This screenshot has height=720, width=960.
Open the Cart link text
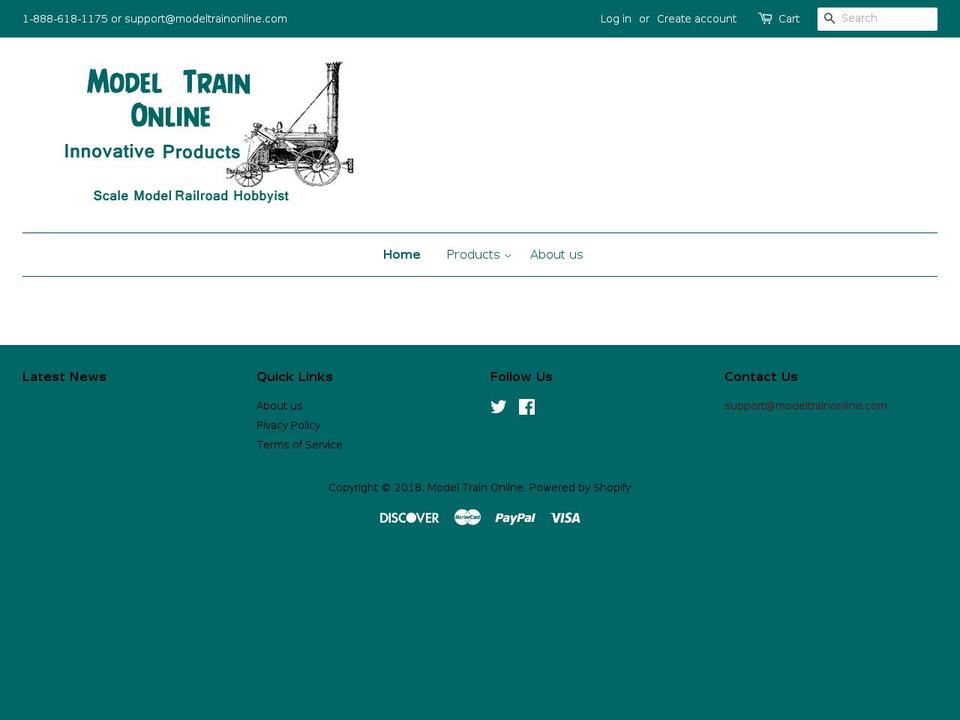789,19
